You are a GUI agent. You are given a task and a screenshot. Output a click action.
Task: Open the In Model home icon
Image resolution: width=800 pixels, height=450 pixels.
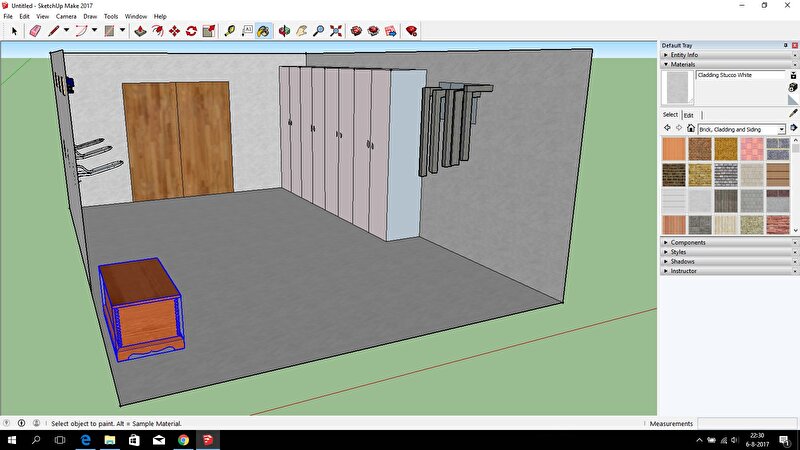coord(691,128)
